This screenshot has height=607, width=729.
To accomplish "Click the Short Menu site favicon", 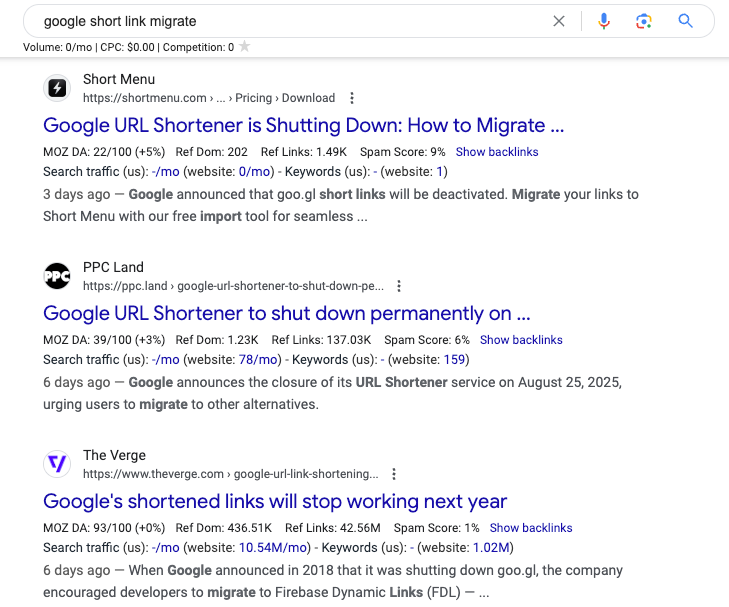I will point(57,88).
